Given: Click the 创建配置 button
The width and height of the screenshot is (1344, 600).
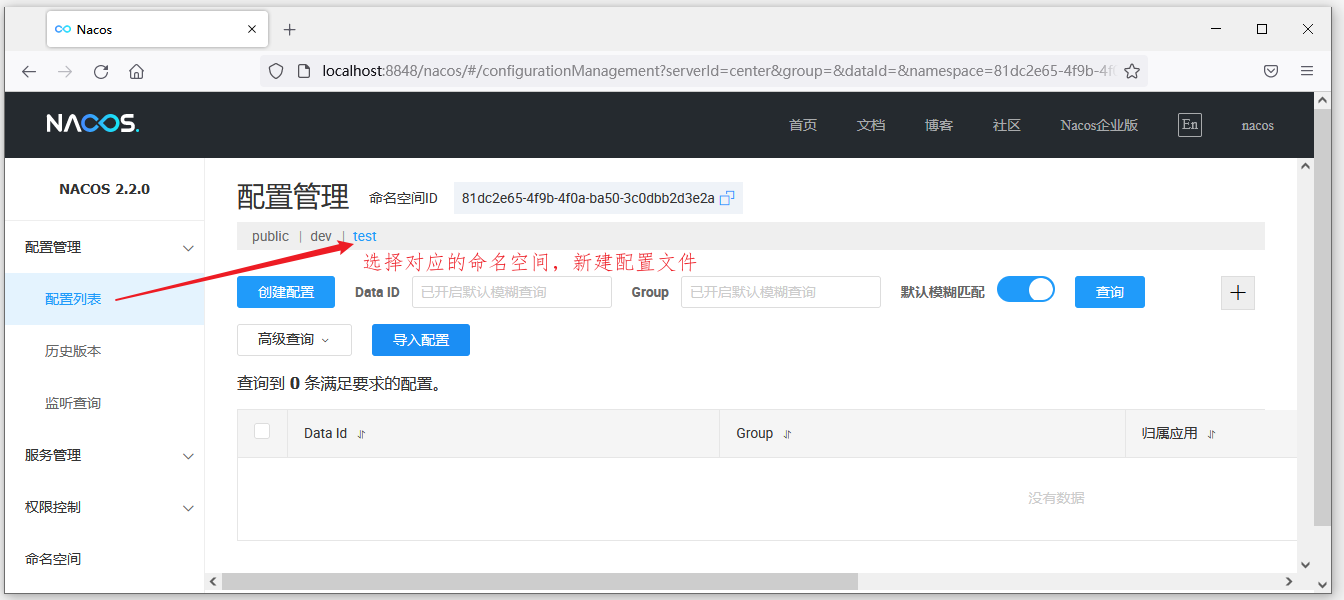Looking at the screenshot, I should point(286,292).
